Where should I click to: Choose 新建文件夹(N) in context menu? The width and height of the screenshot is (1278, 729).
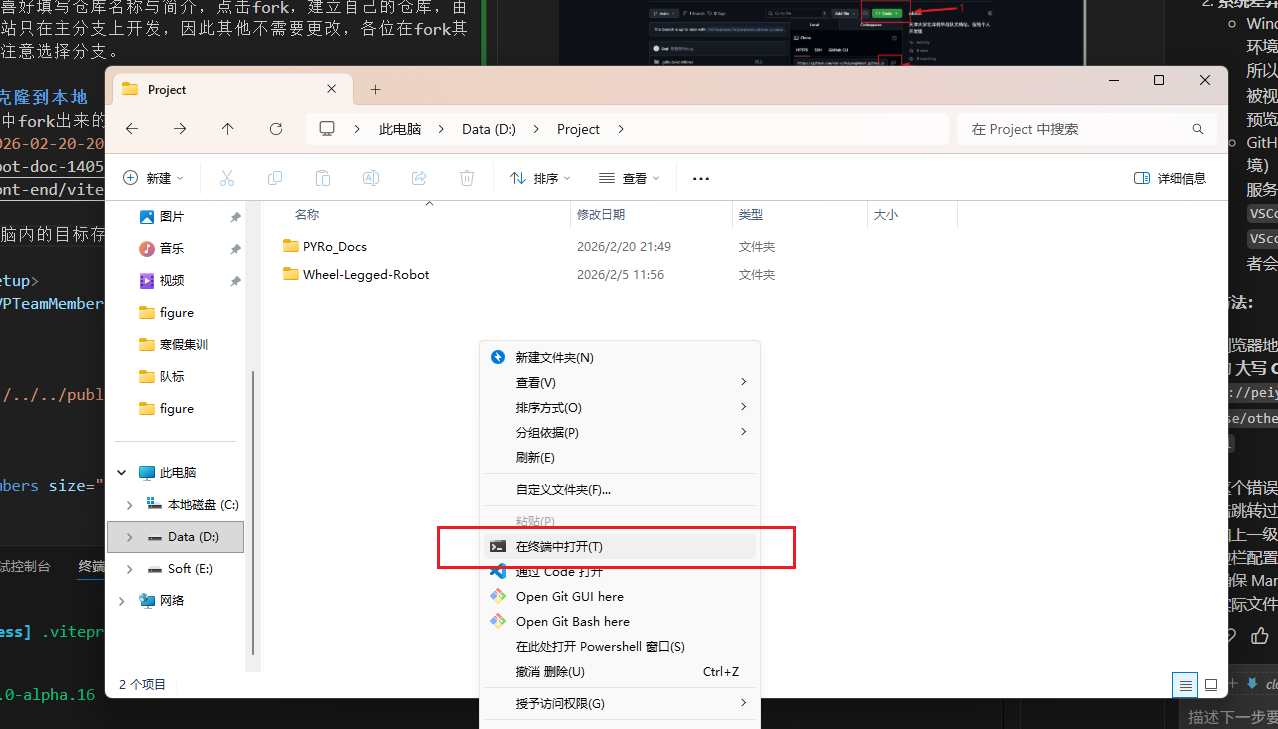(x=620, y=357)
